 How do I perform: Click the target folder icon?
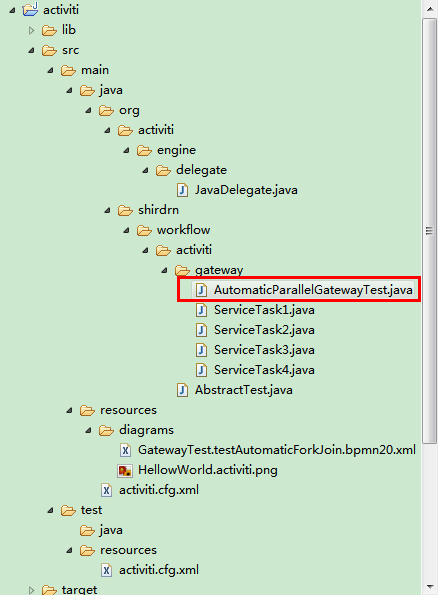coord(49,590)
